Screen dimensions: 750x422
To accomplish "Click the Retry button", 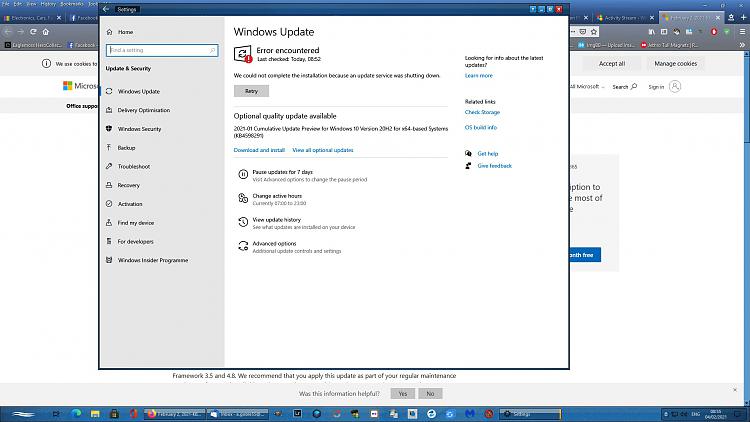I will tap(251, 91).
